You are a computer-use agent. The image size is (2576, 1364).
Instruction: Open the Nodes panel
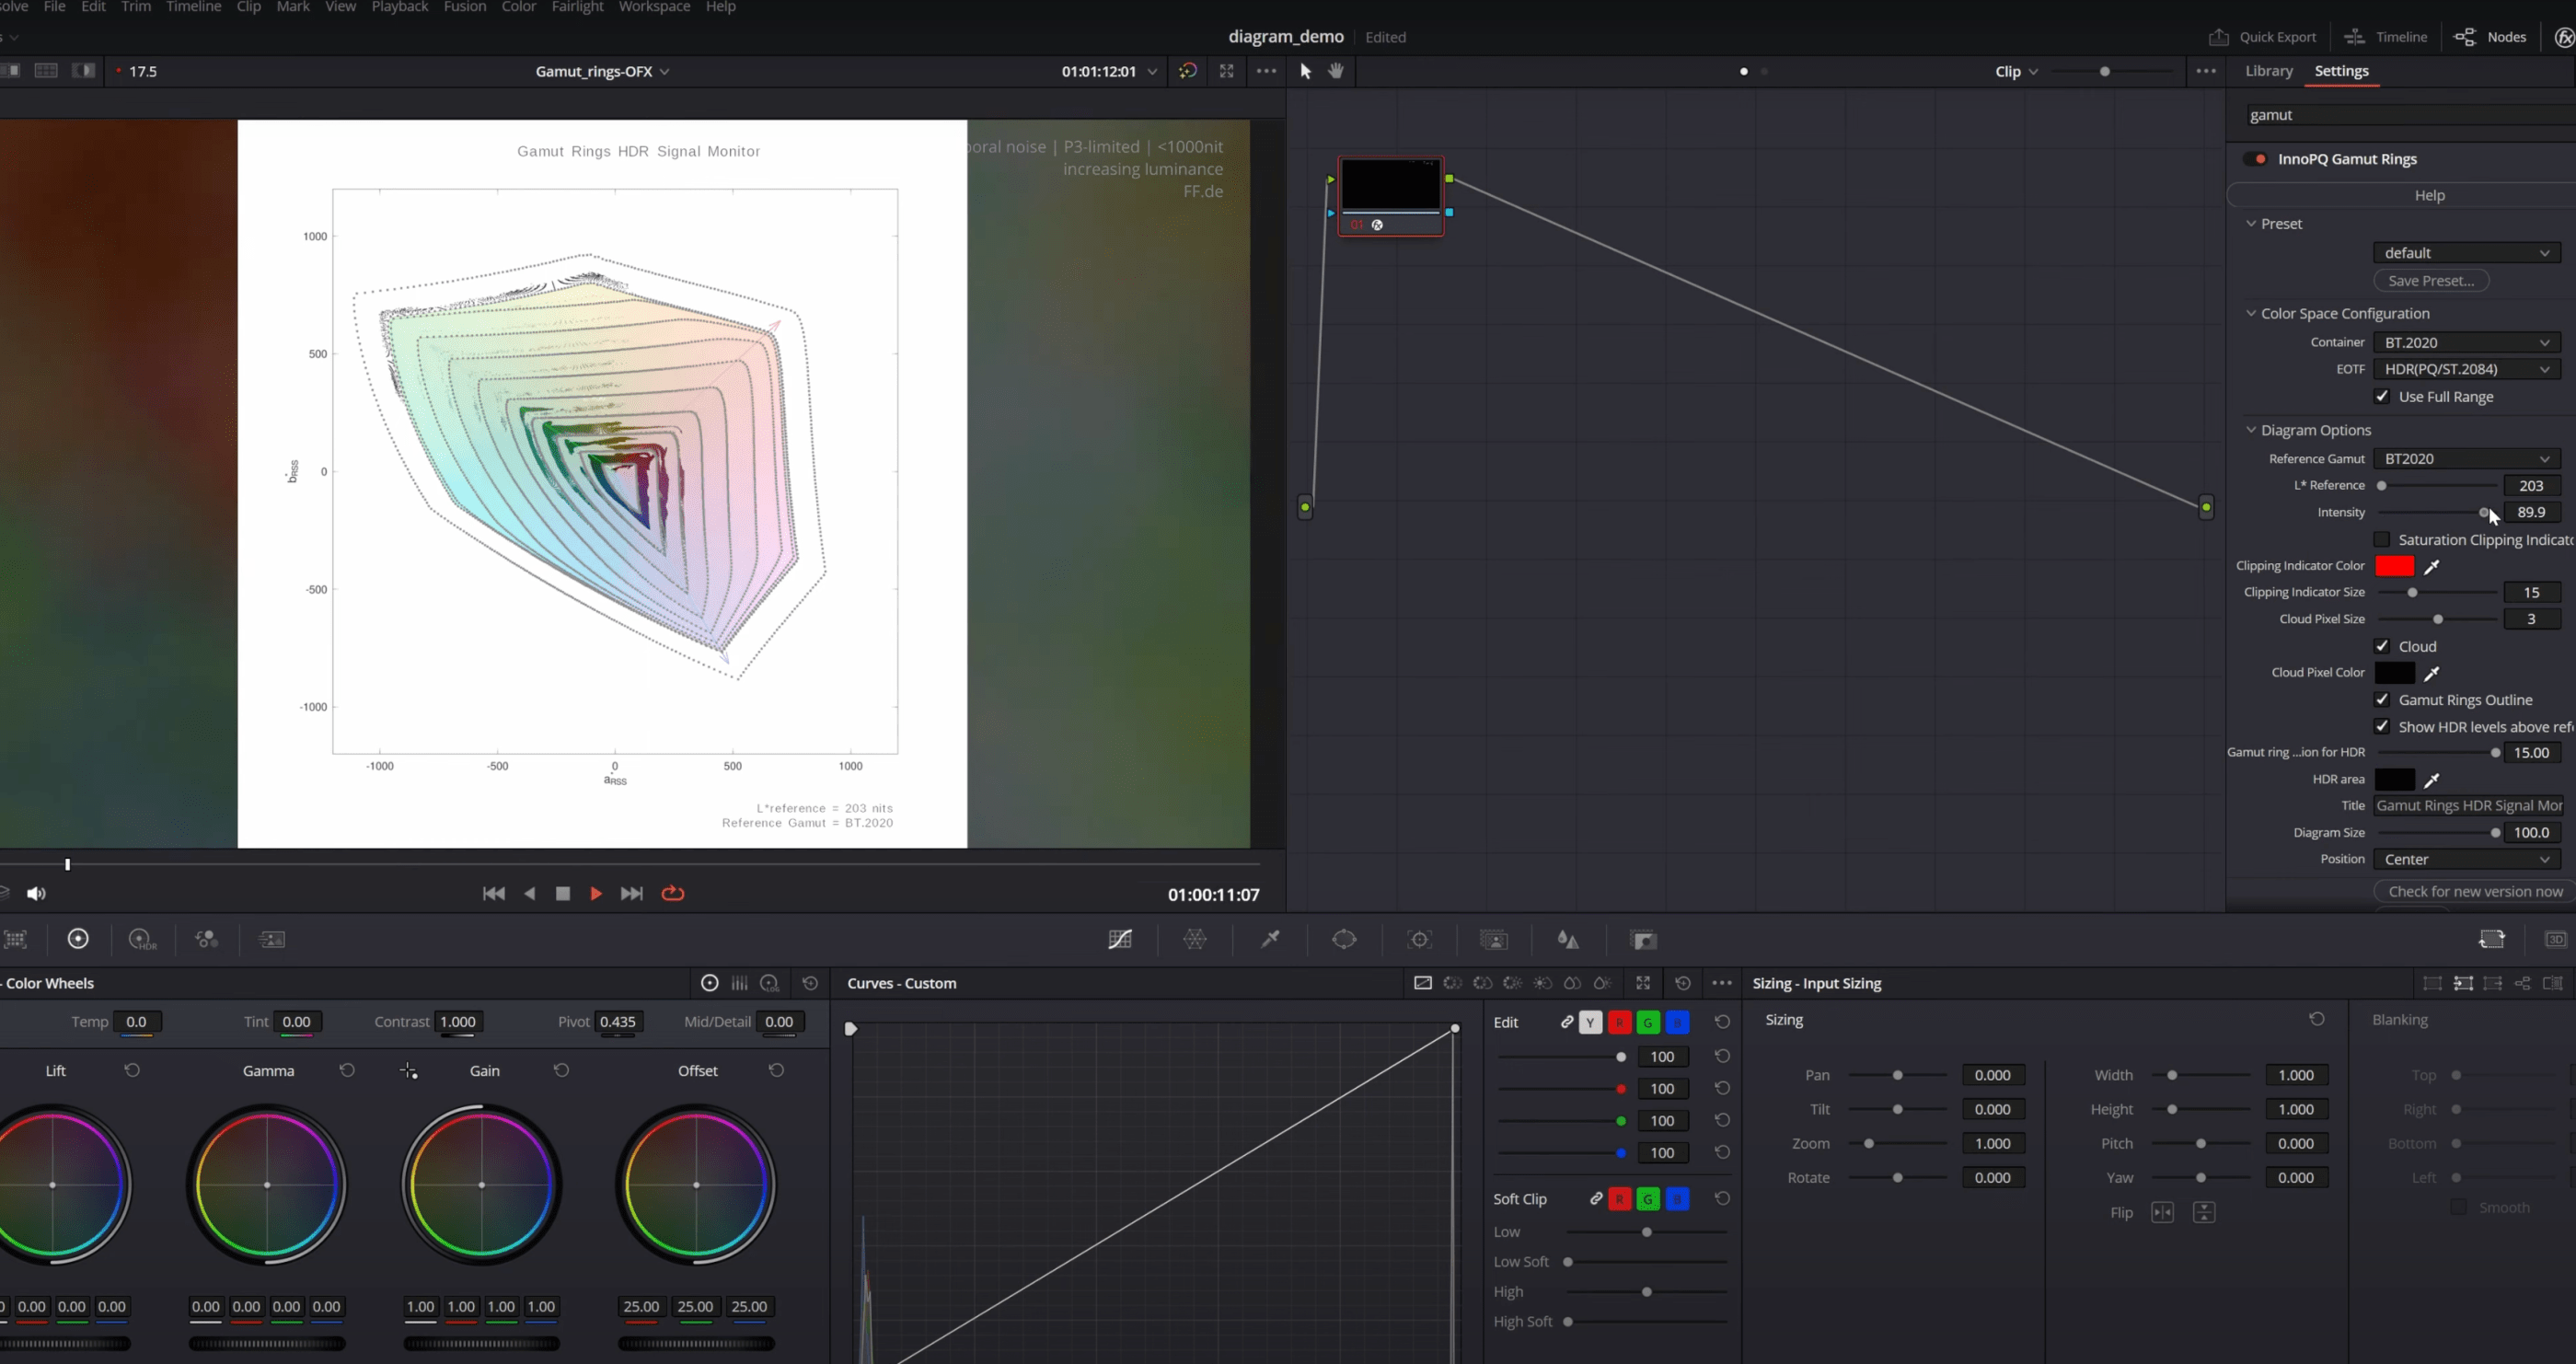point(2492,37)
